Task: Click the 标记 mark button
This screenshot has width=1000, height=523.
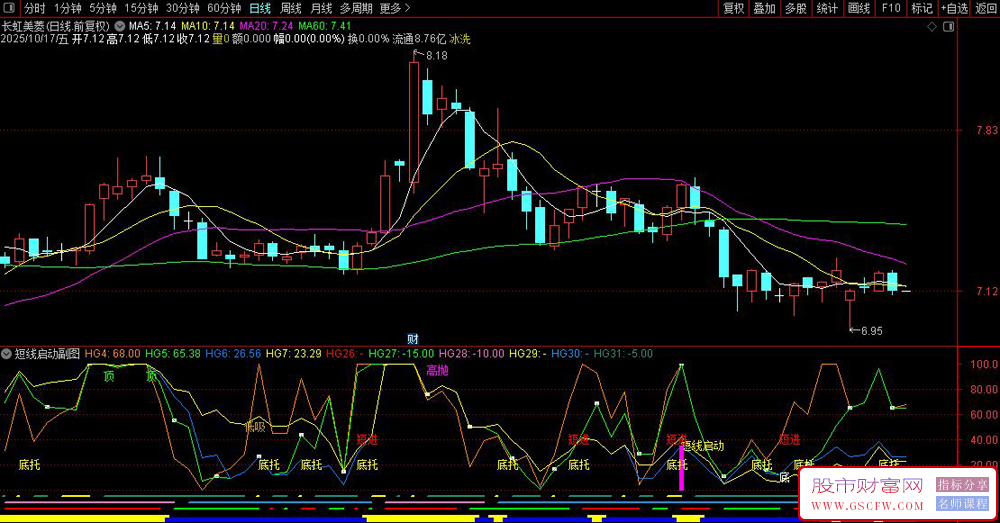Action: click(921, 8)
